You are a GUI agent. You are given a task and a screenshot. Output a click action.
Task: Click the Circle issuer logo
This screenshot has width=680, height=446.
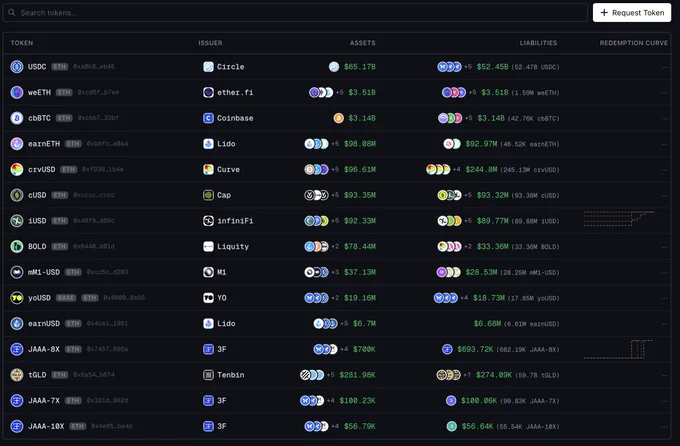coord(209,67)
